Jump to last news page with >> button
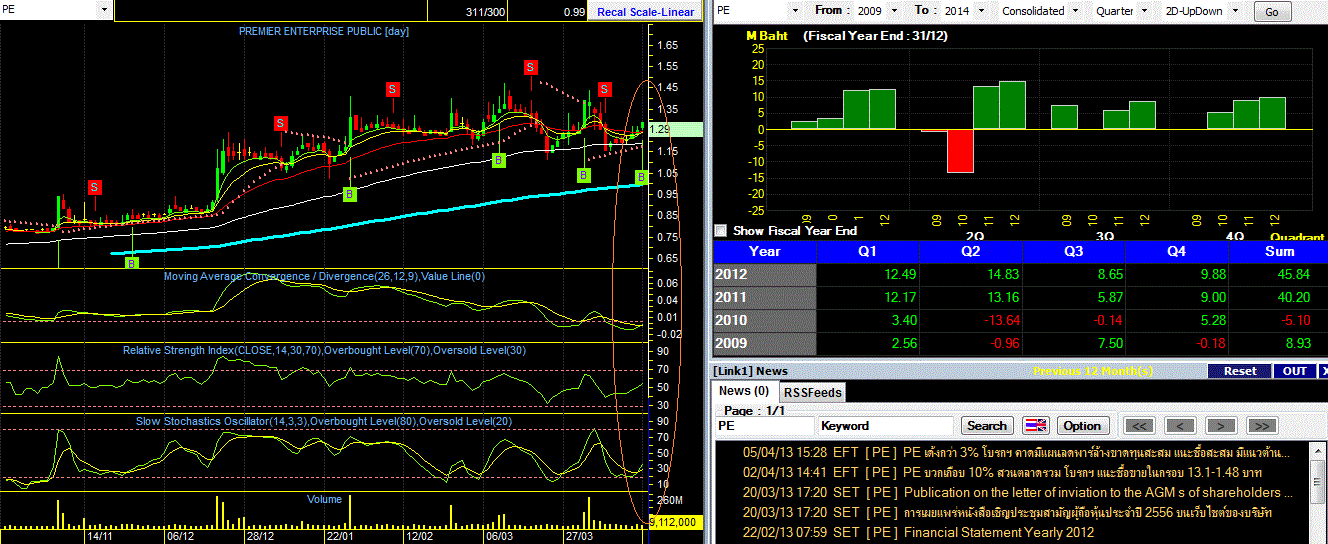The image size is (1328, 544). click(1263, 425)
